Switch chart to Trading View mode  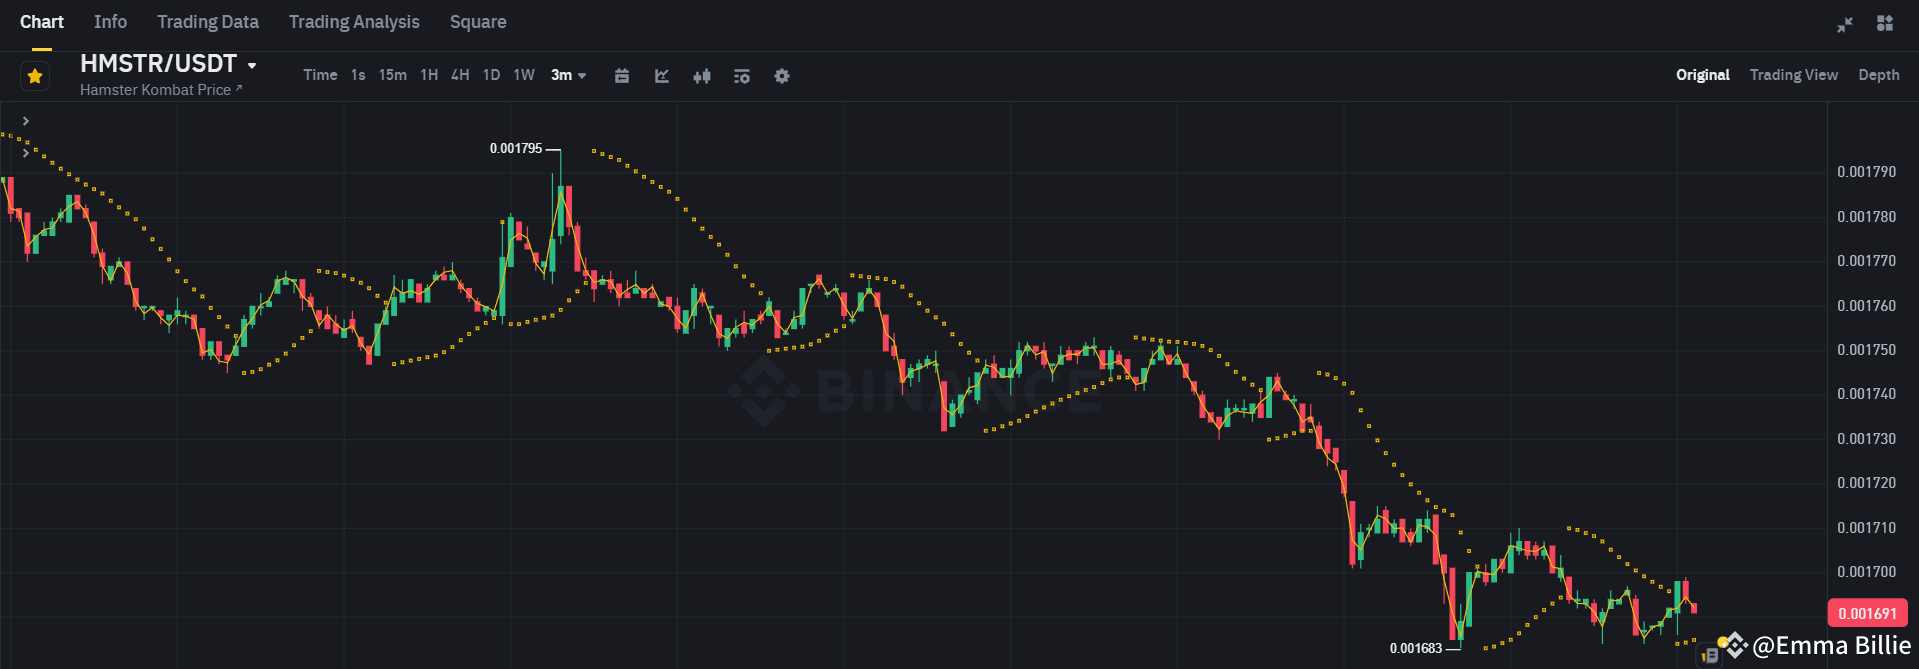click(1793, 75)
